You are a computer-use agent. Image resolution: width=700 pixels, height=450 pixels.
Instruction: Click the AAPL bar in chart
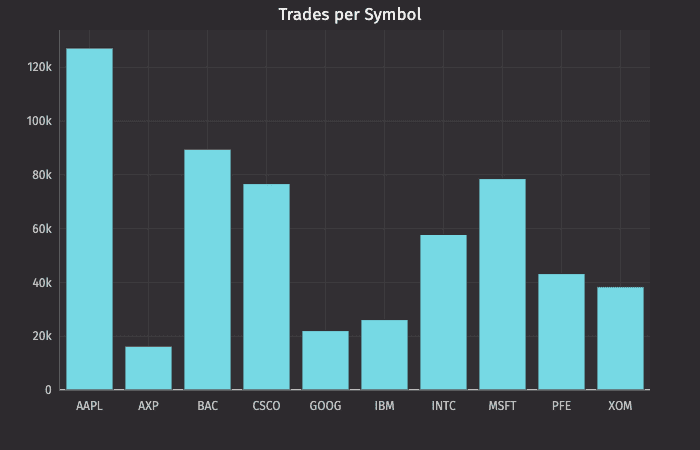89,219
